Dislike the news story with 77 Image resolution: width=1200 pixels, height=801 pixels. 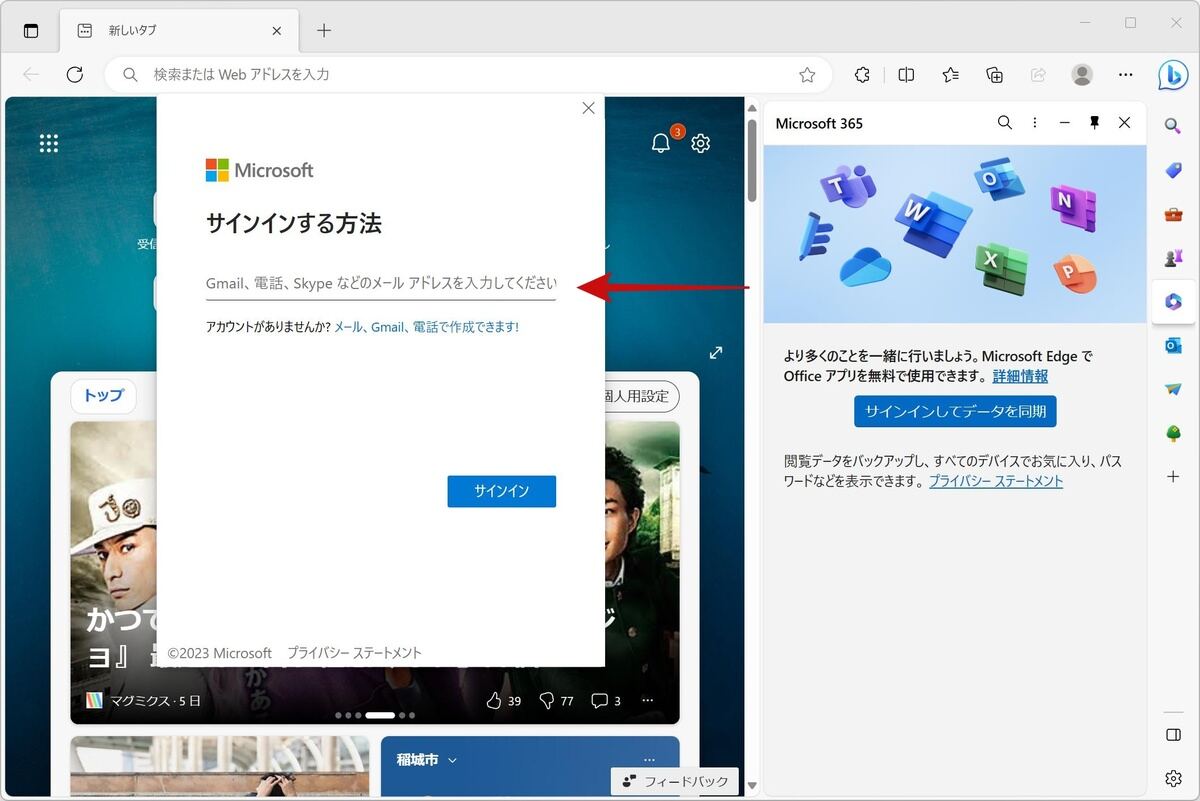point(556,701)
